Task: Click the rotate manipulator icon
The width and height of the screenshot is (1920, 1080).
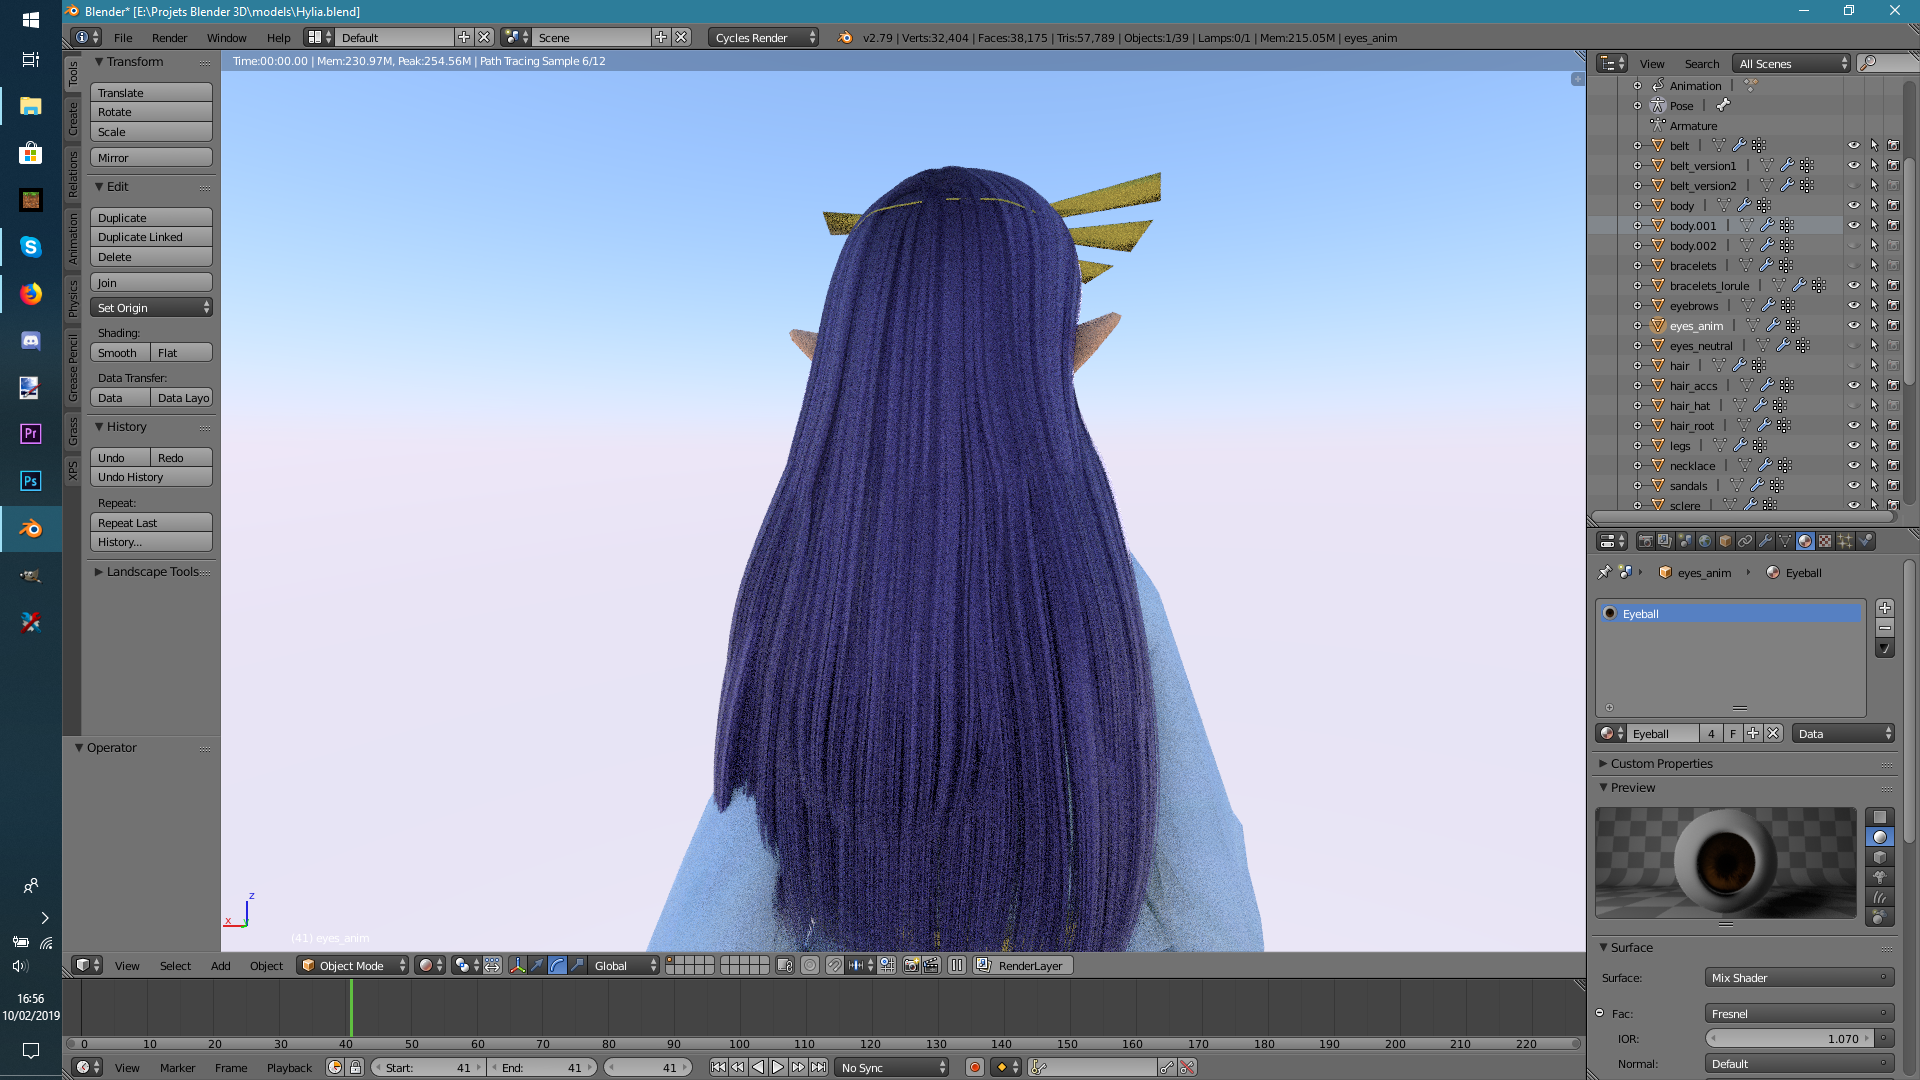Action: [557, 966]
